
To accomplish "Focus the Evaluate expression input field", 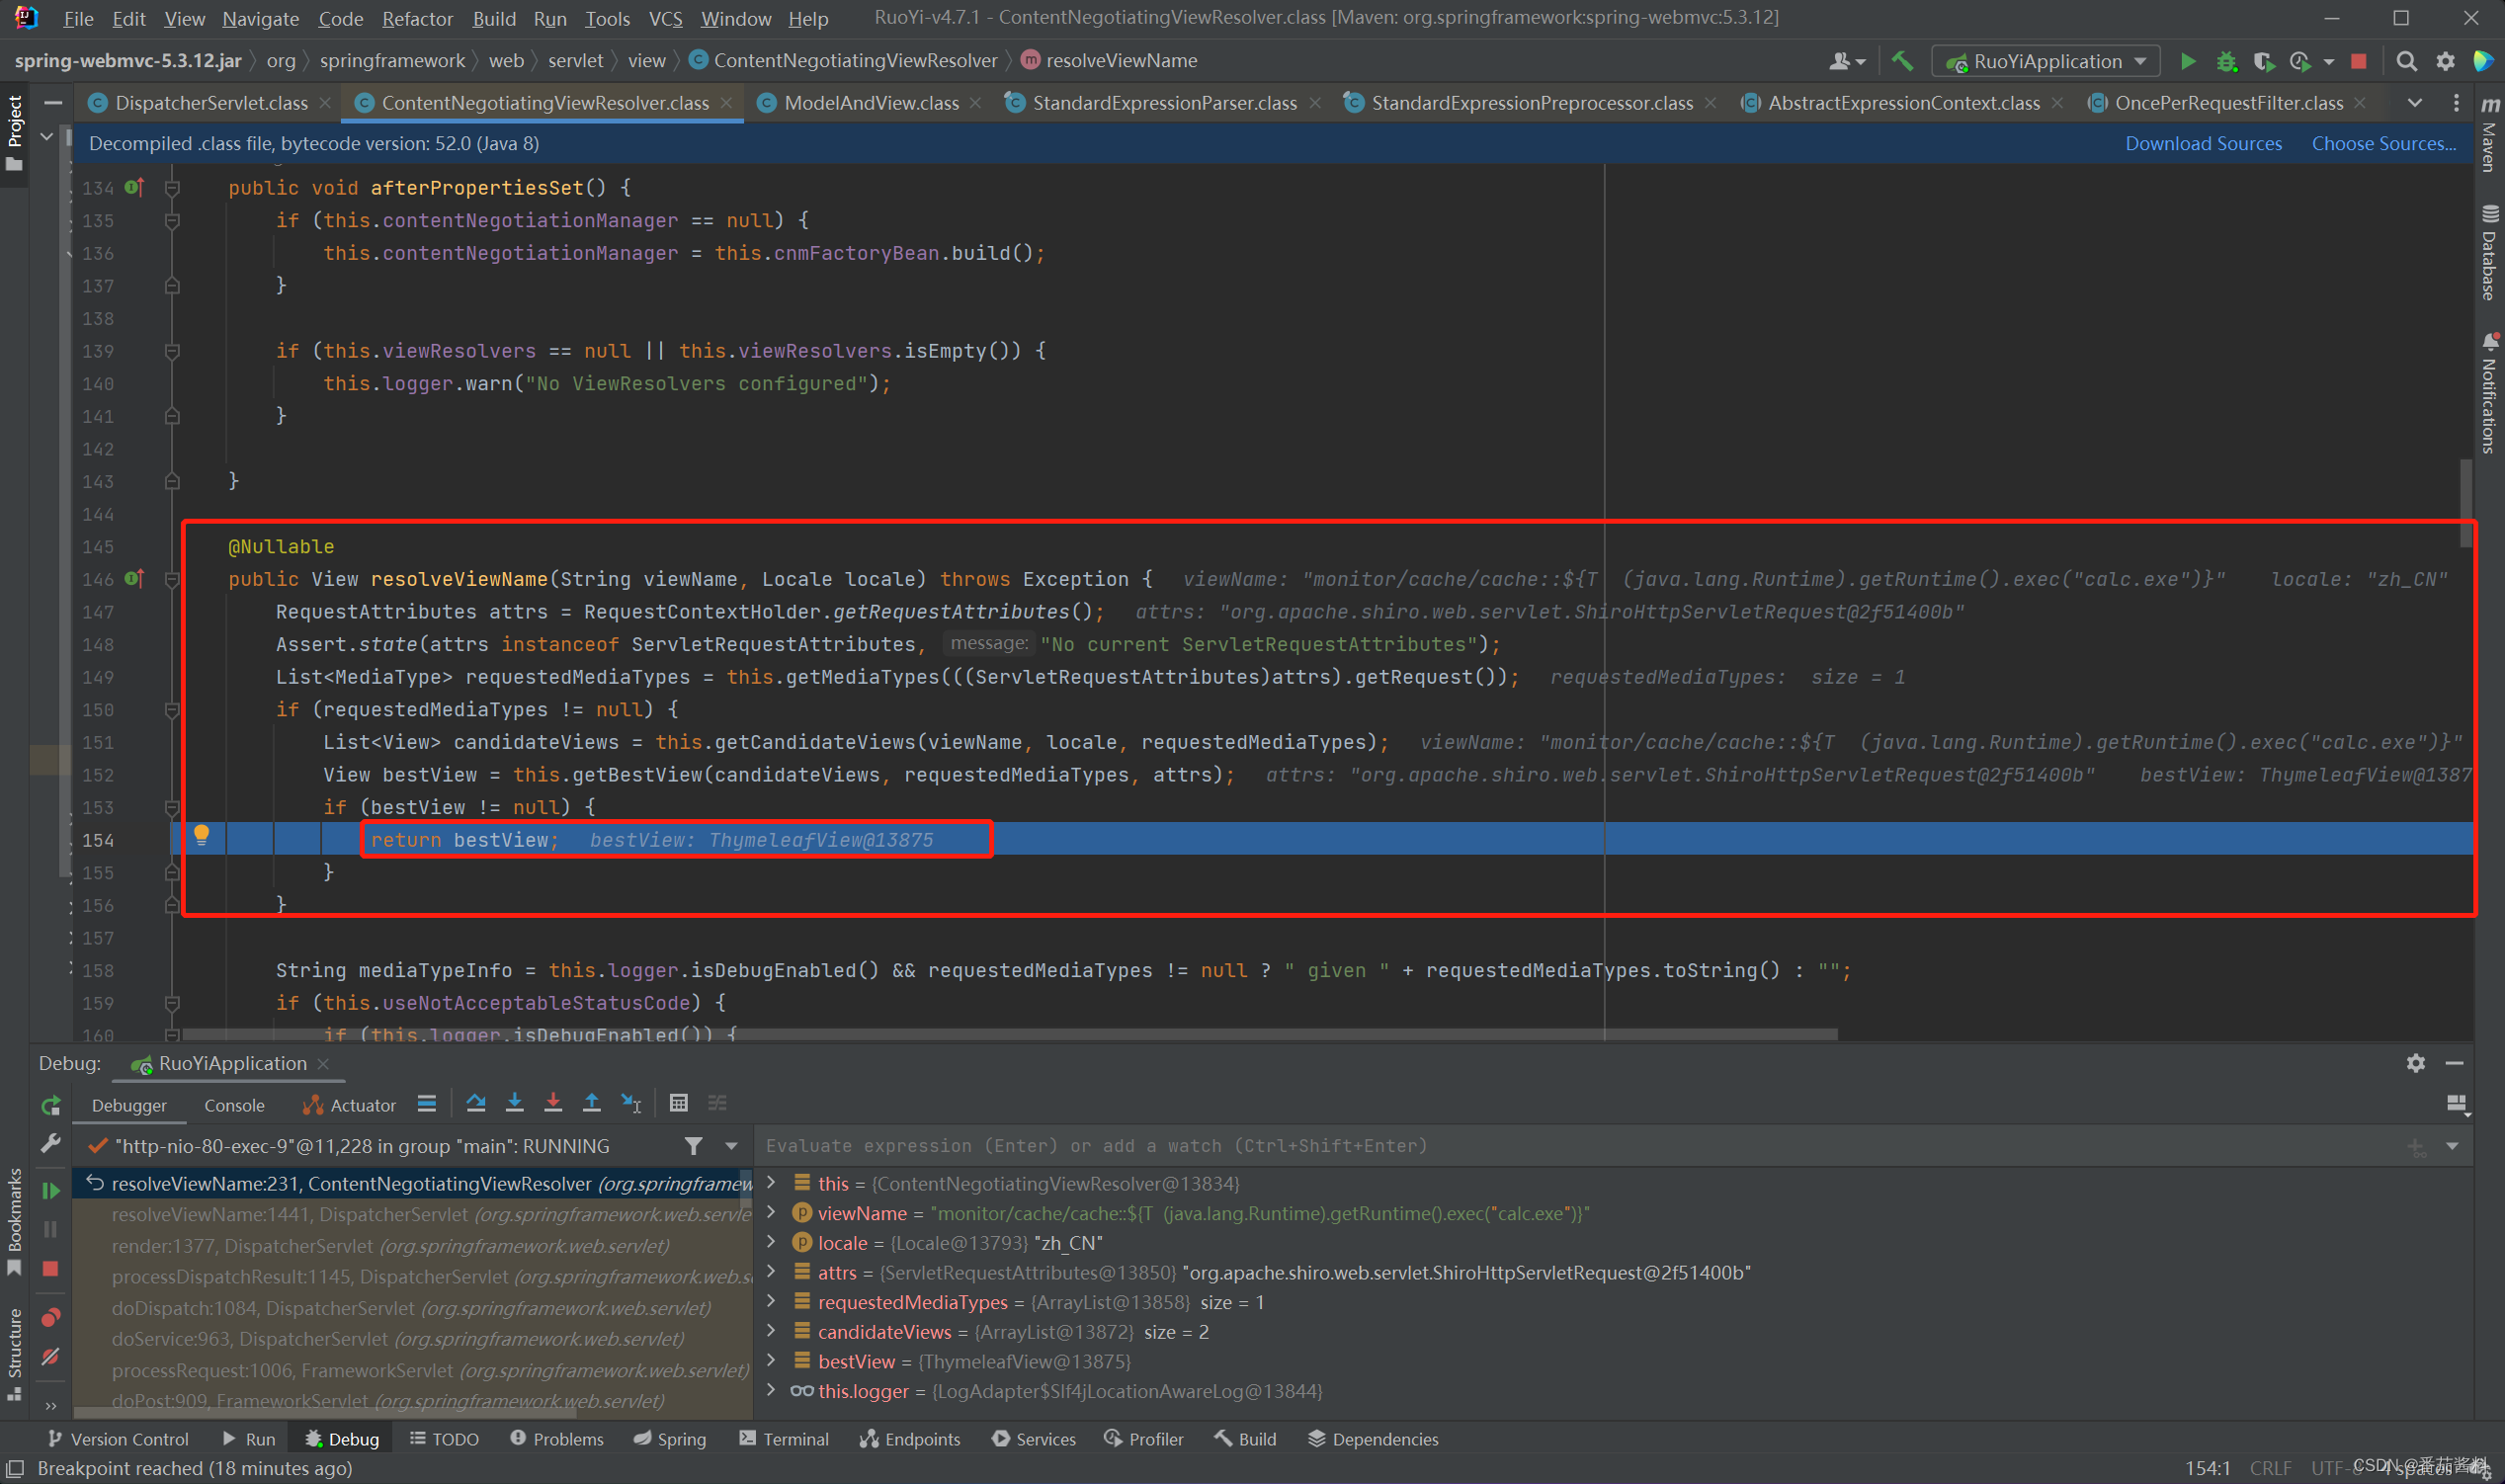I will coord(1580,1146).
